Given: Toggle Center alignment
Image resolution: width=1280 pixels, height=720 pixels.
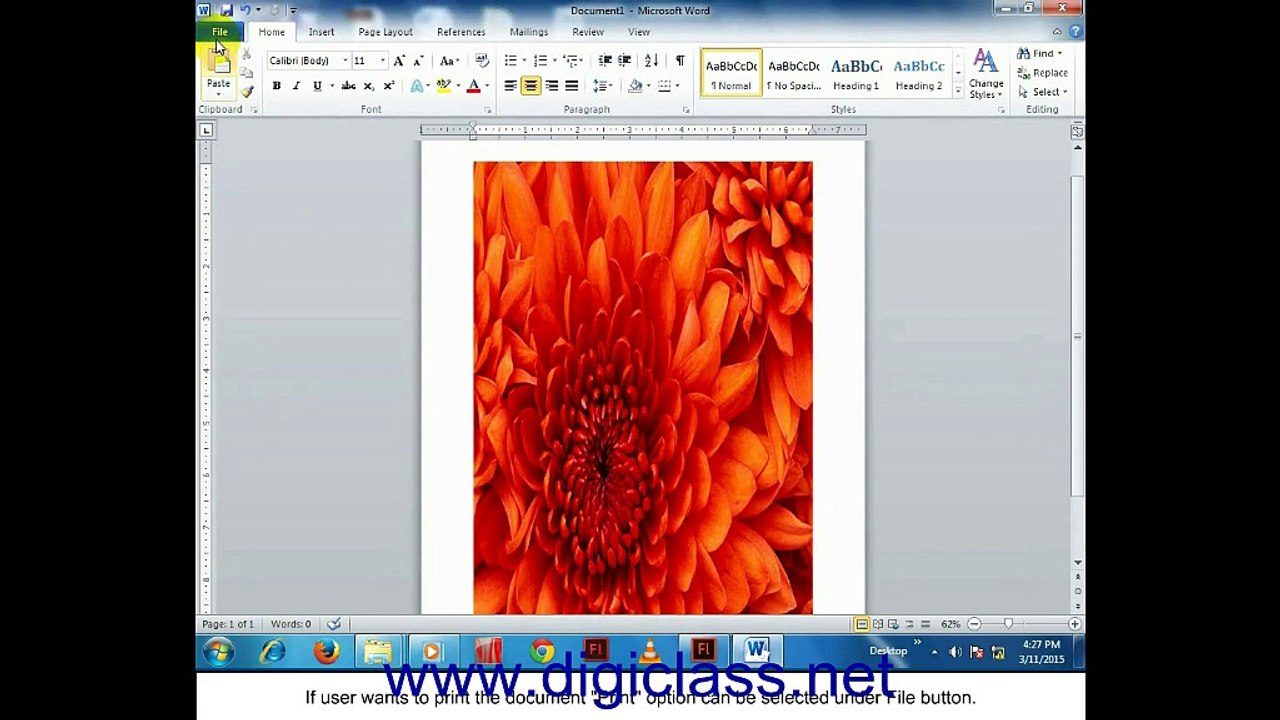Looking at the screenshot, I should pos(531,86).
